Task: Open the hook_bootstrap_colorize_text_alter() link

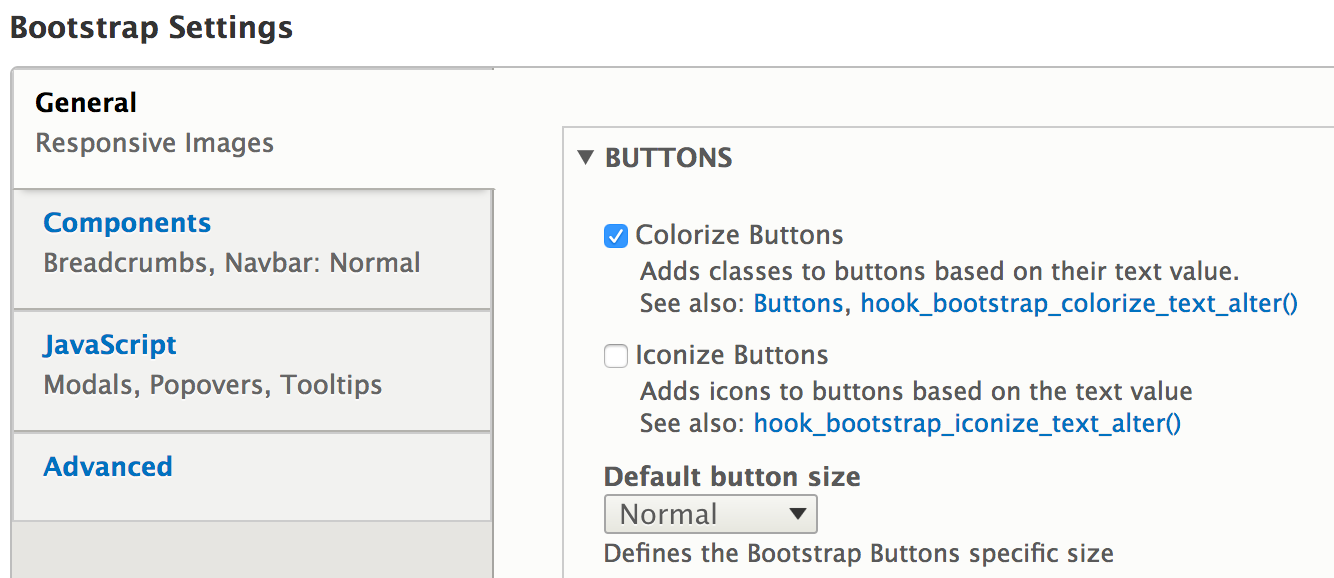Action: pyautogui.click(x=1079, y=303)
